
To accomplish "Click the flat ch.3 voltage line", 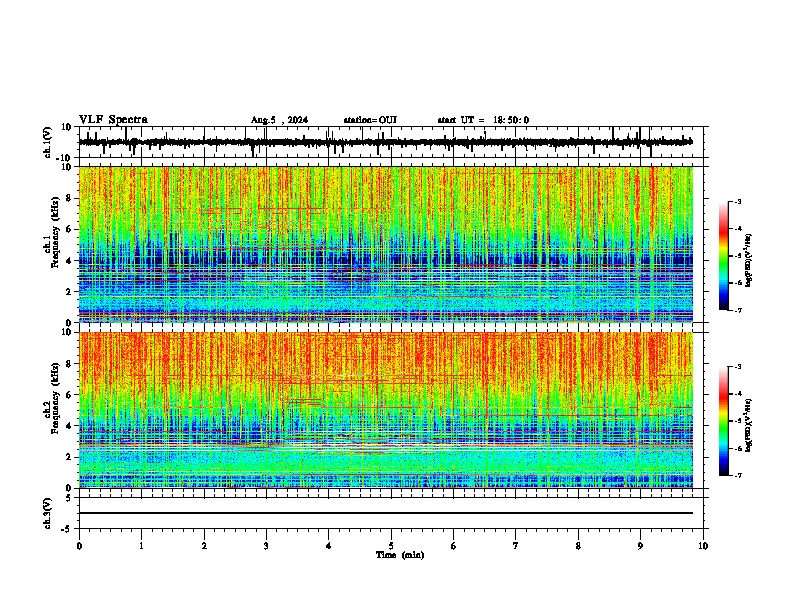I will [x=386, y=513].
